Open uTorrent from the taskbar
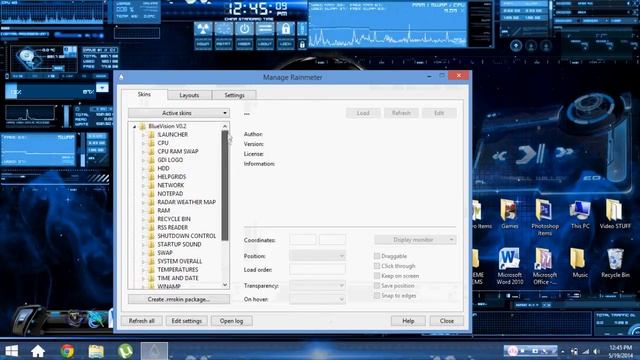 coord(125,351)
